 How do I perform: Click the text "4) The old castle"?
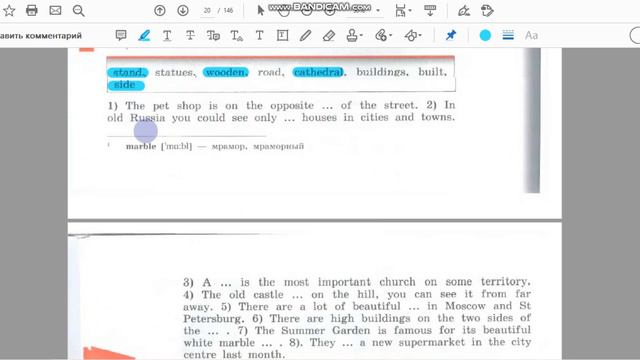pos(233,294)
